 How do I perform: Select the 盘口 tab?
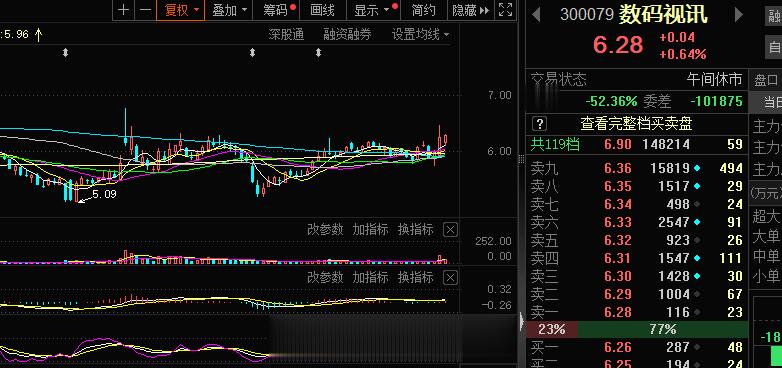pos(766,80)
